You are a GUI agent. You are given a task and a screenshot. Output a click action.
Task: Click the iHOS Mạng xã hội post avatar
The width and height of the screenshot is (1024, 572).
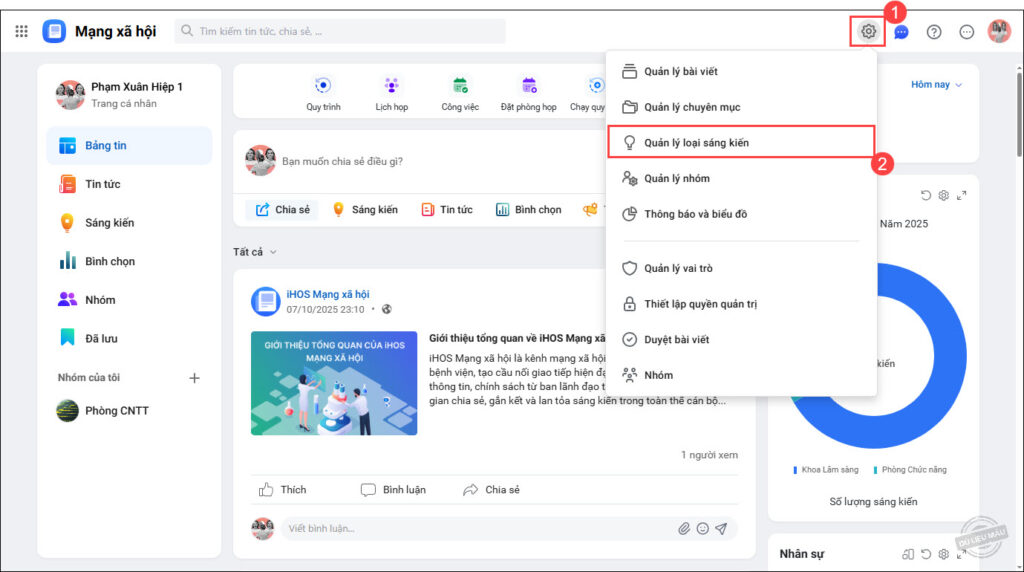[x=265, y=301]
